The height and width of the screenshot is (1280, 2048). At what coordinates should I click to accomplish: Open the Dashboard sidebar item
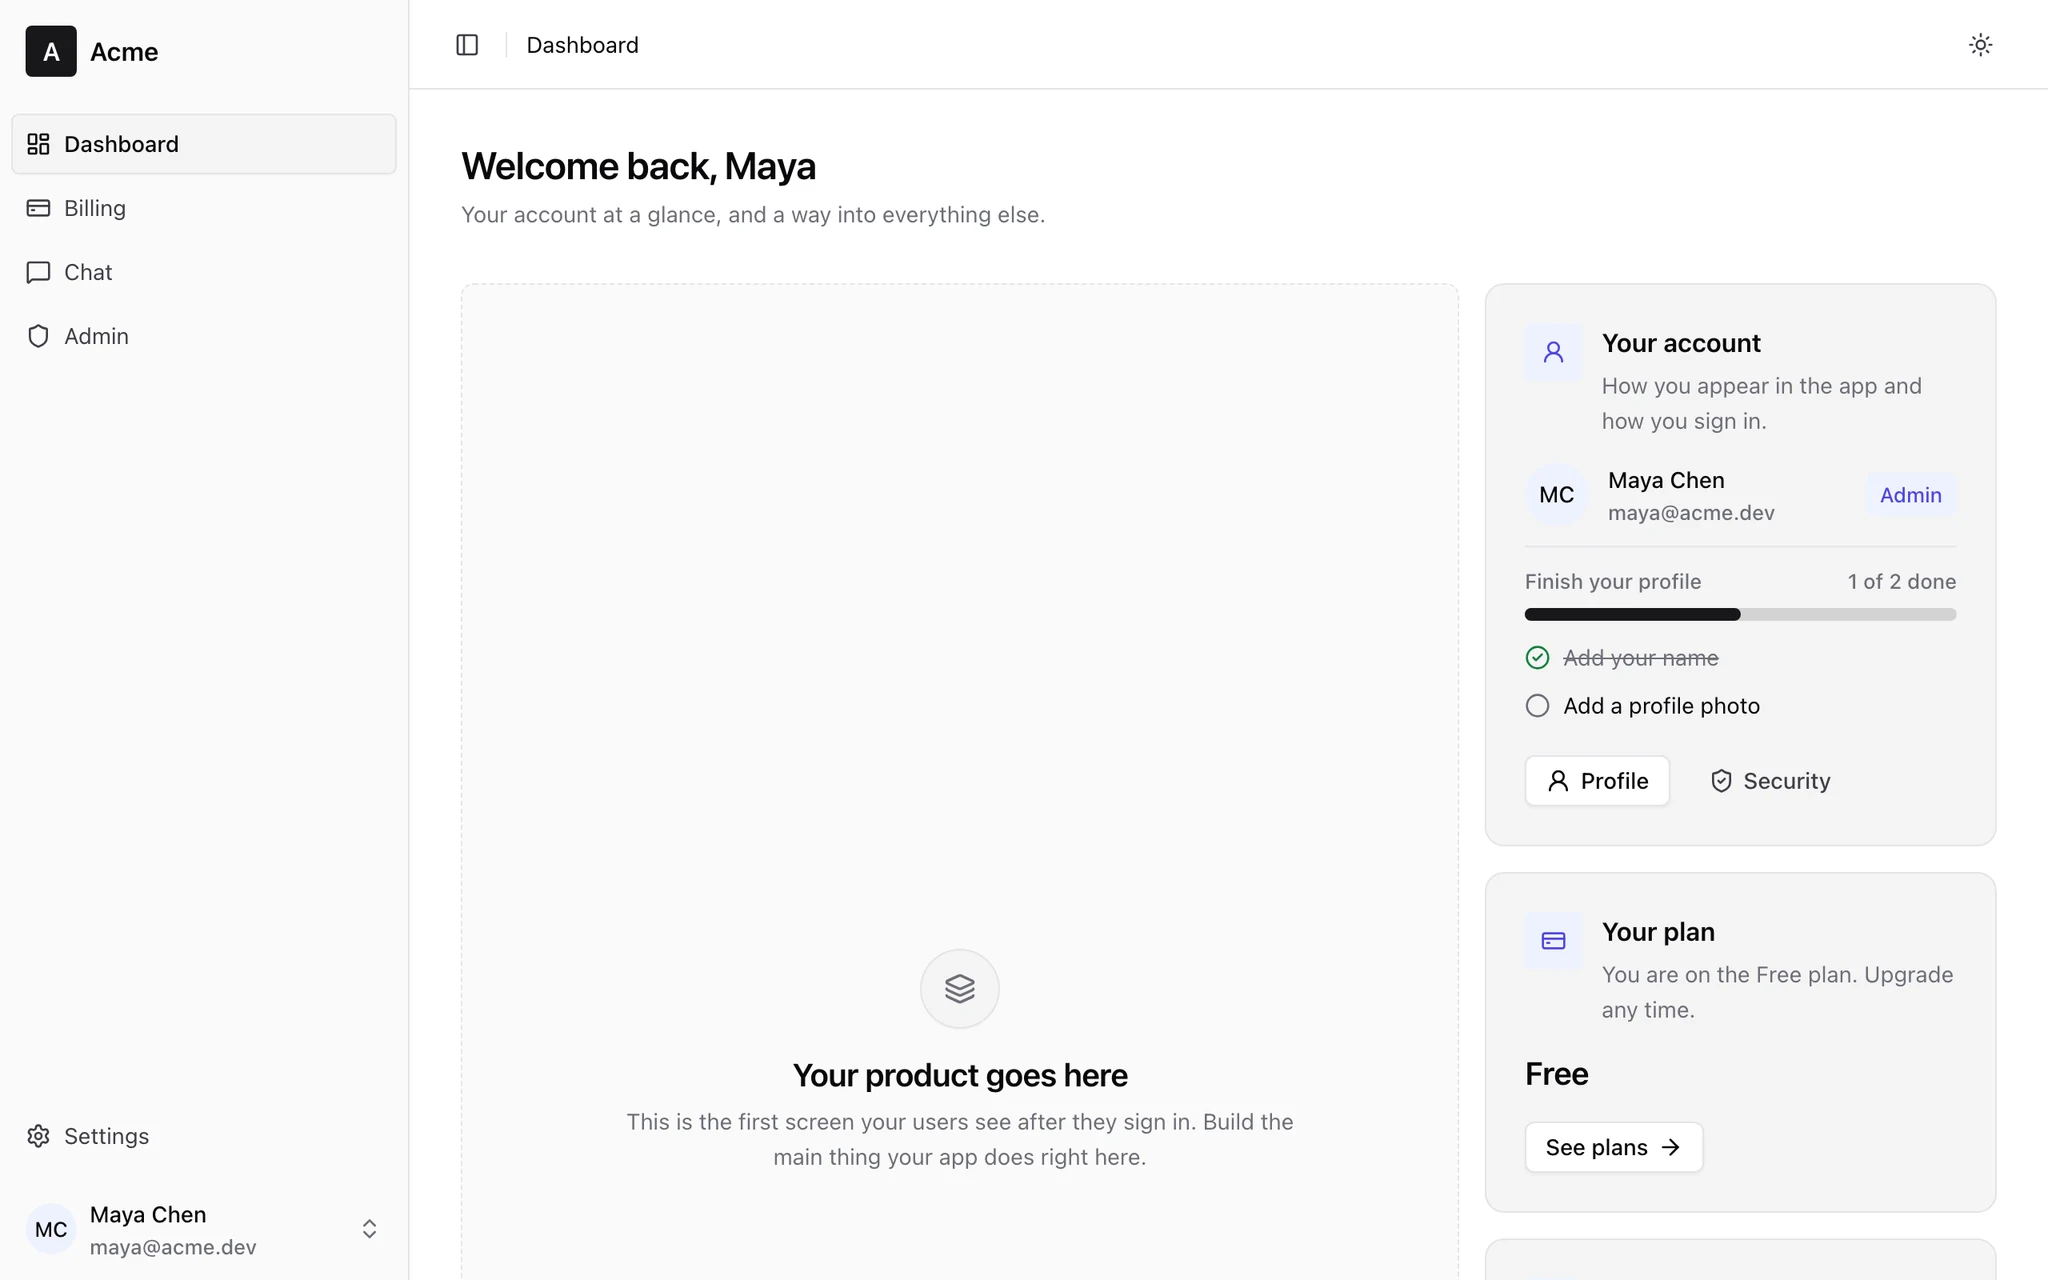[x=204, y=144]
